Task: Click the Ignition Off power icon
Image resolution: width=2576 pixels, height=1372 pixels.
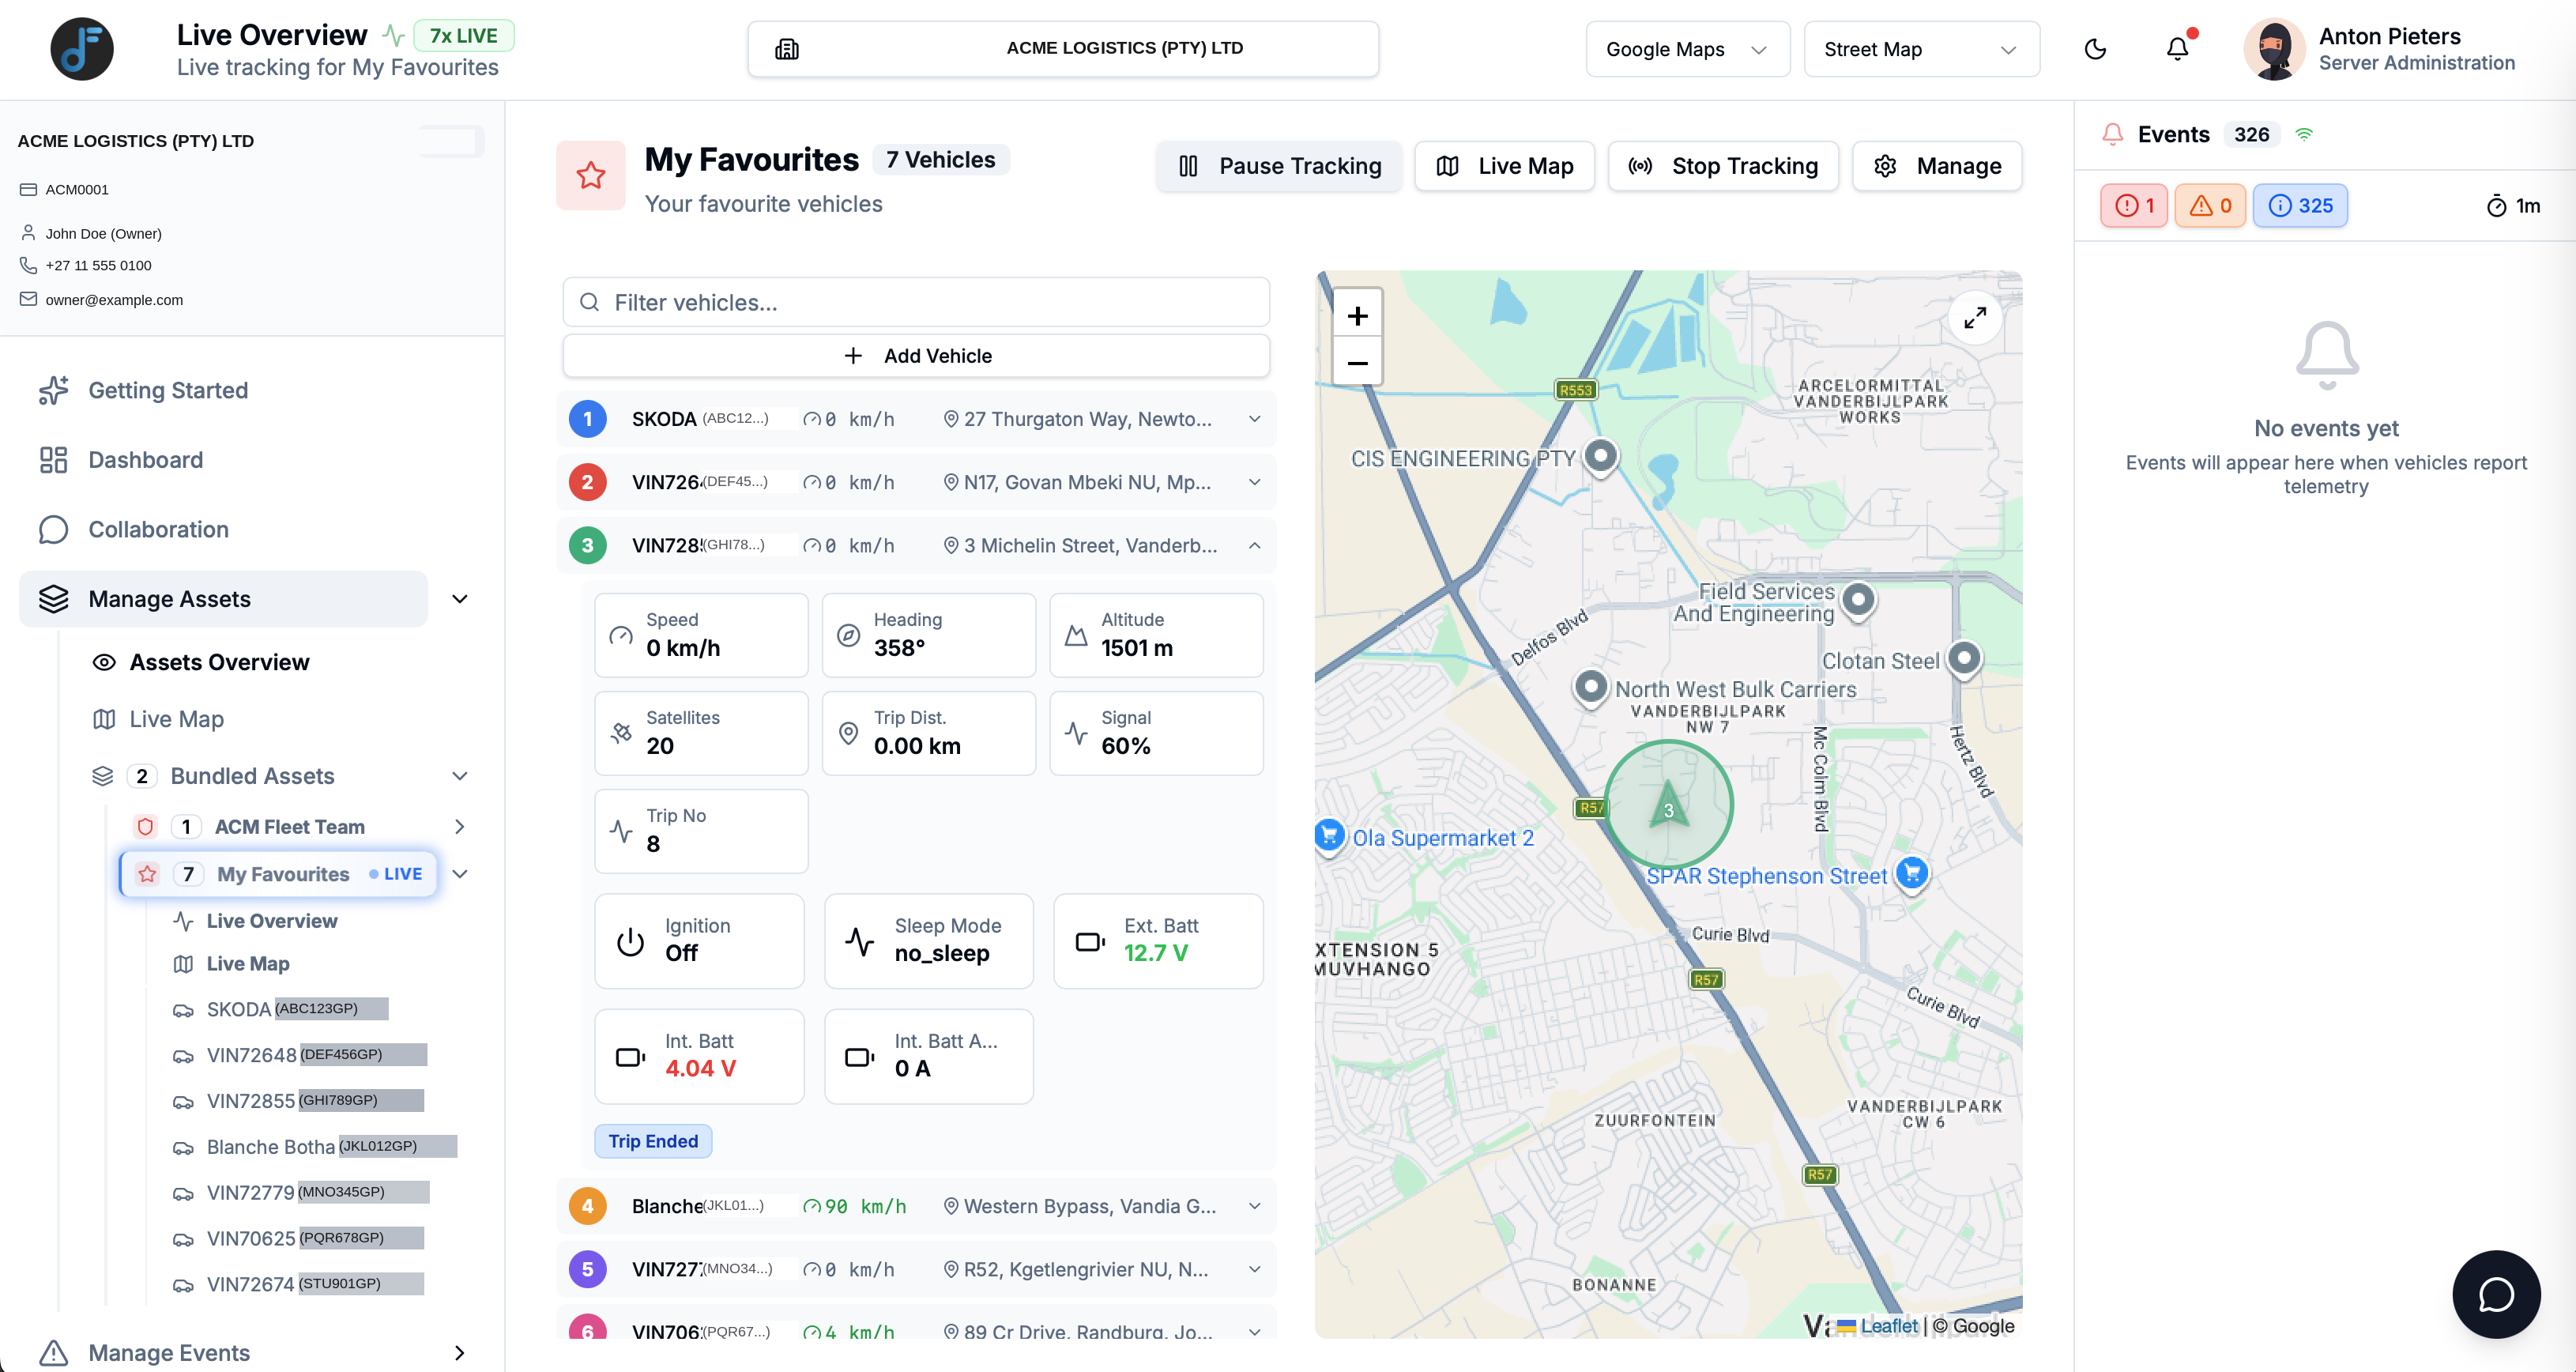Action: (x=631, y=942)
